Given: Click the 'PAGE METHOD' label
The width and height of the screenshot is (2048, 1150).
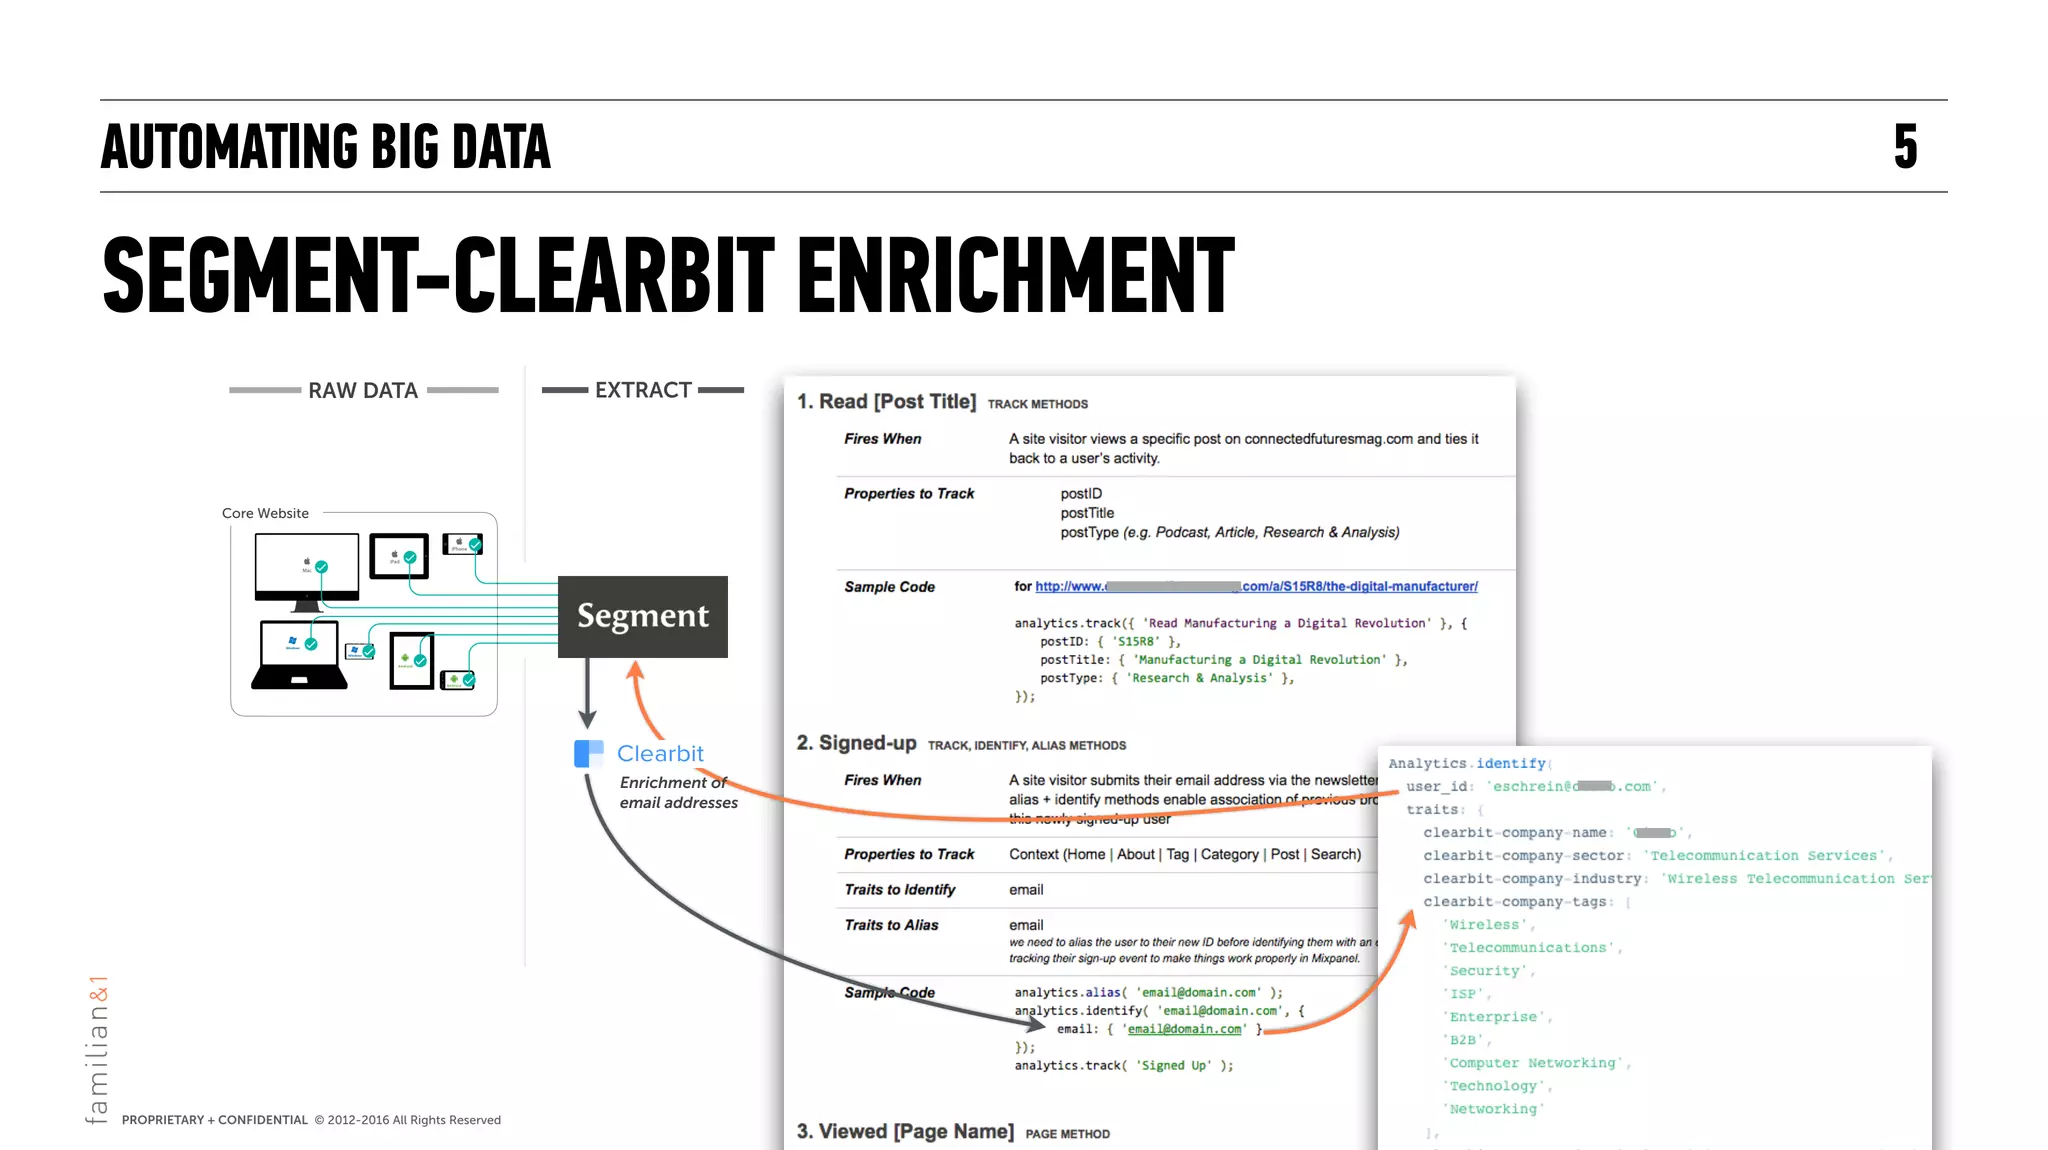Looking at the screenshot, I should (x=1068, y=1134).
